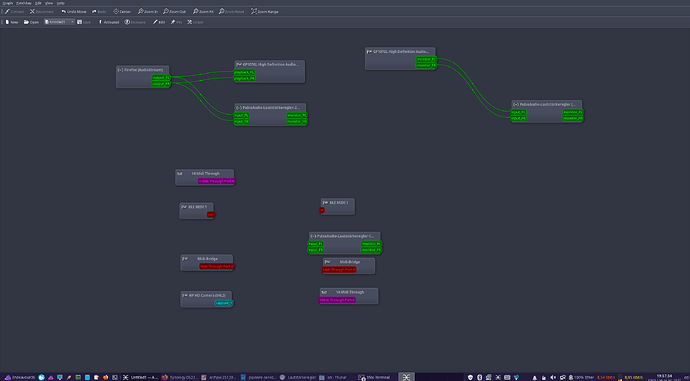Select Firefox [AudioStream] output_FR port
This screenshot has height=381, width=690.
161,84
